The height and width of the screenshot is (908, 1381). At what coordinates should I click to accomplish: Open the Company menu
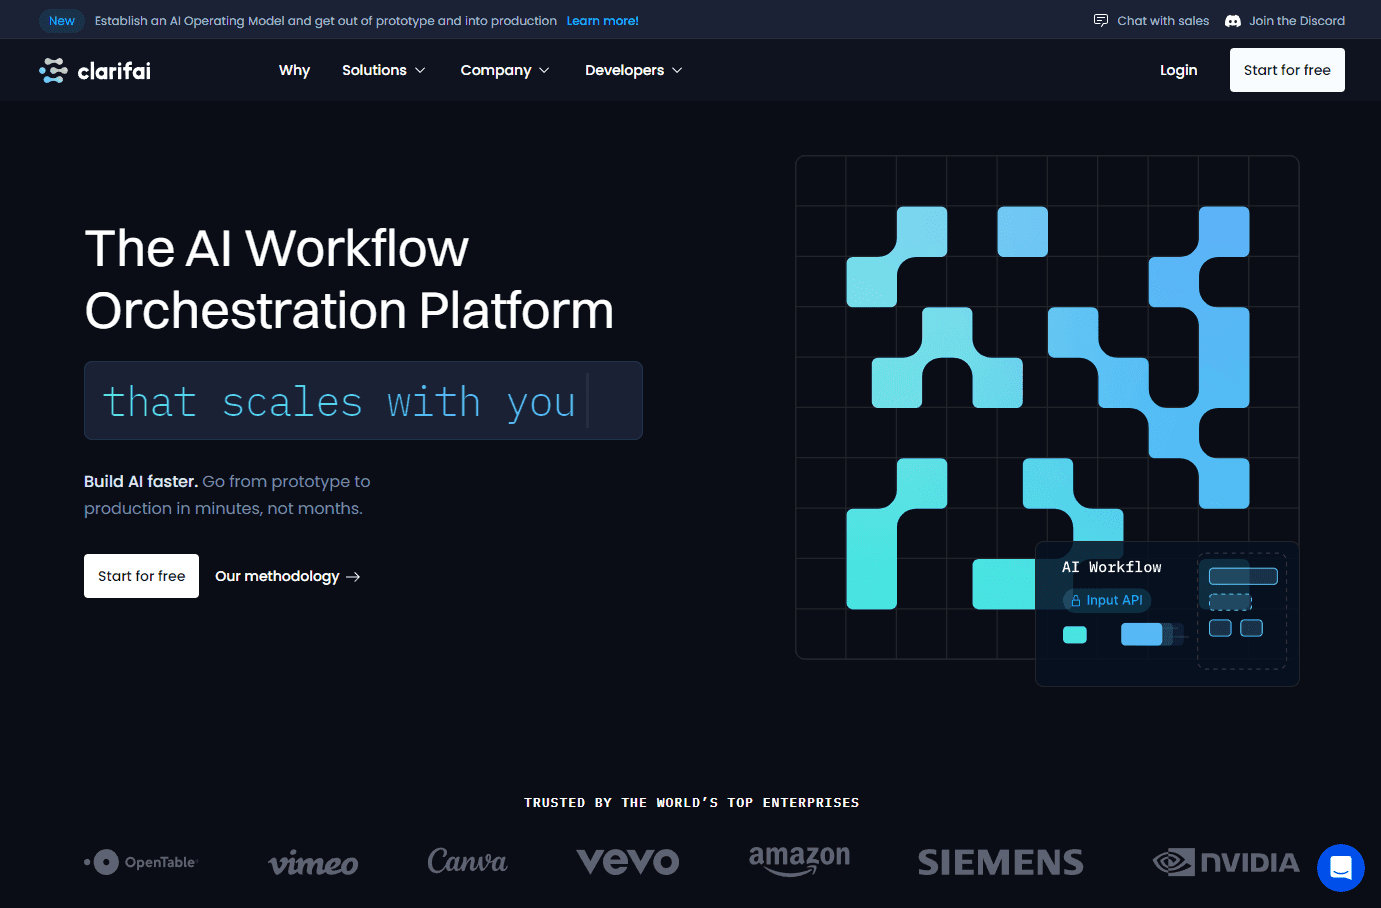505,70
